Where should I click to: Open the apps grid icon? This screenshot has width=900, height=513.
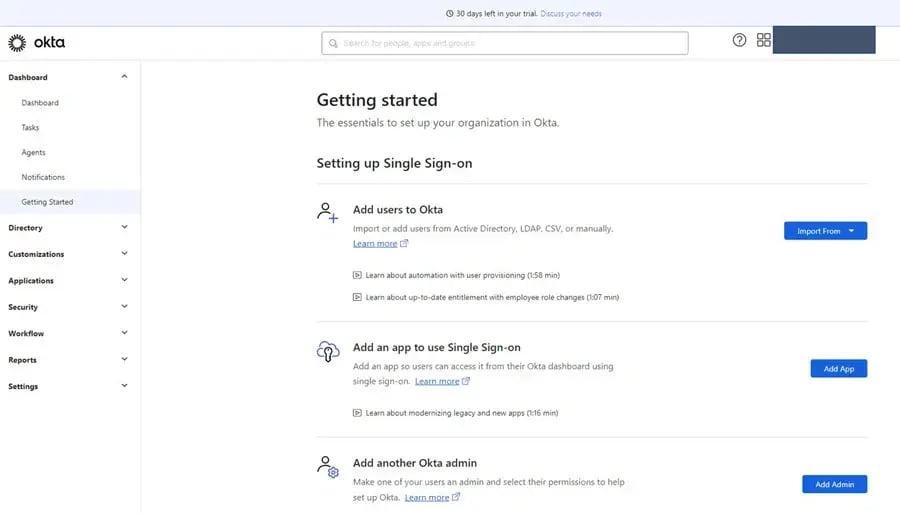(x=764, y=40)
